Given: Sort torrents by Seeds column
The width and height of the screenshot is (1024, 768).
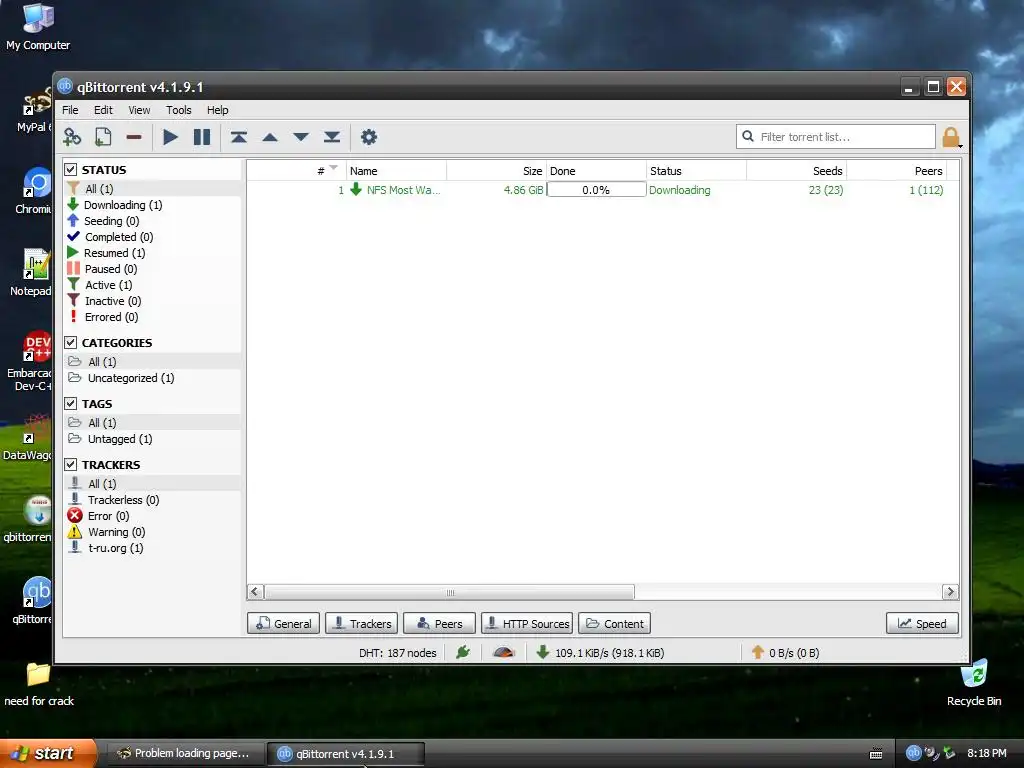Looking at the screenshot, I should click(797, 171).
